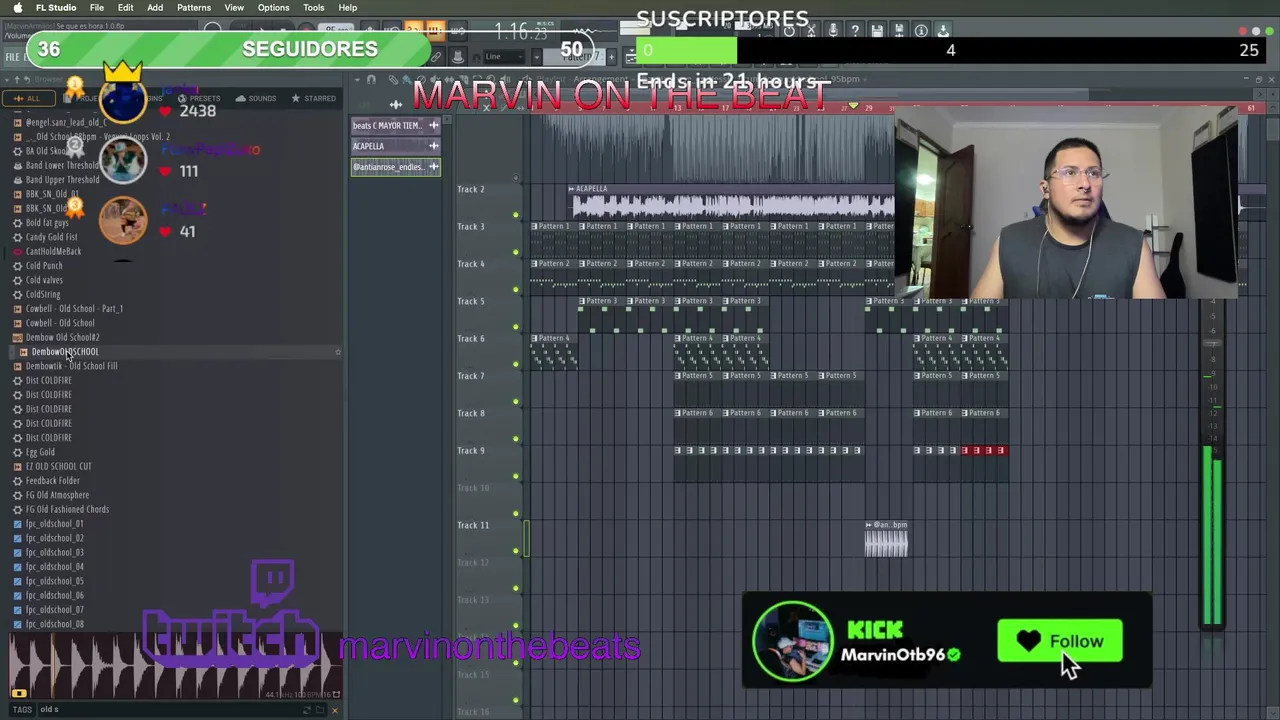
Task: Select fpc_oldschool_04 file
Action: click(54, 567)
